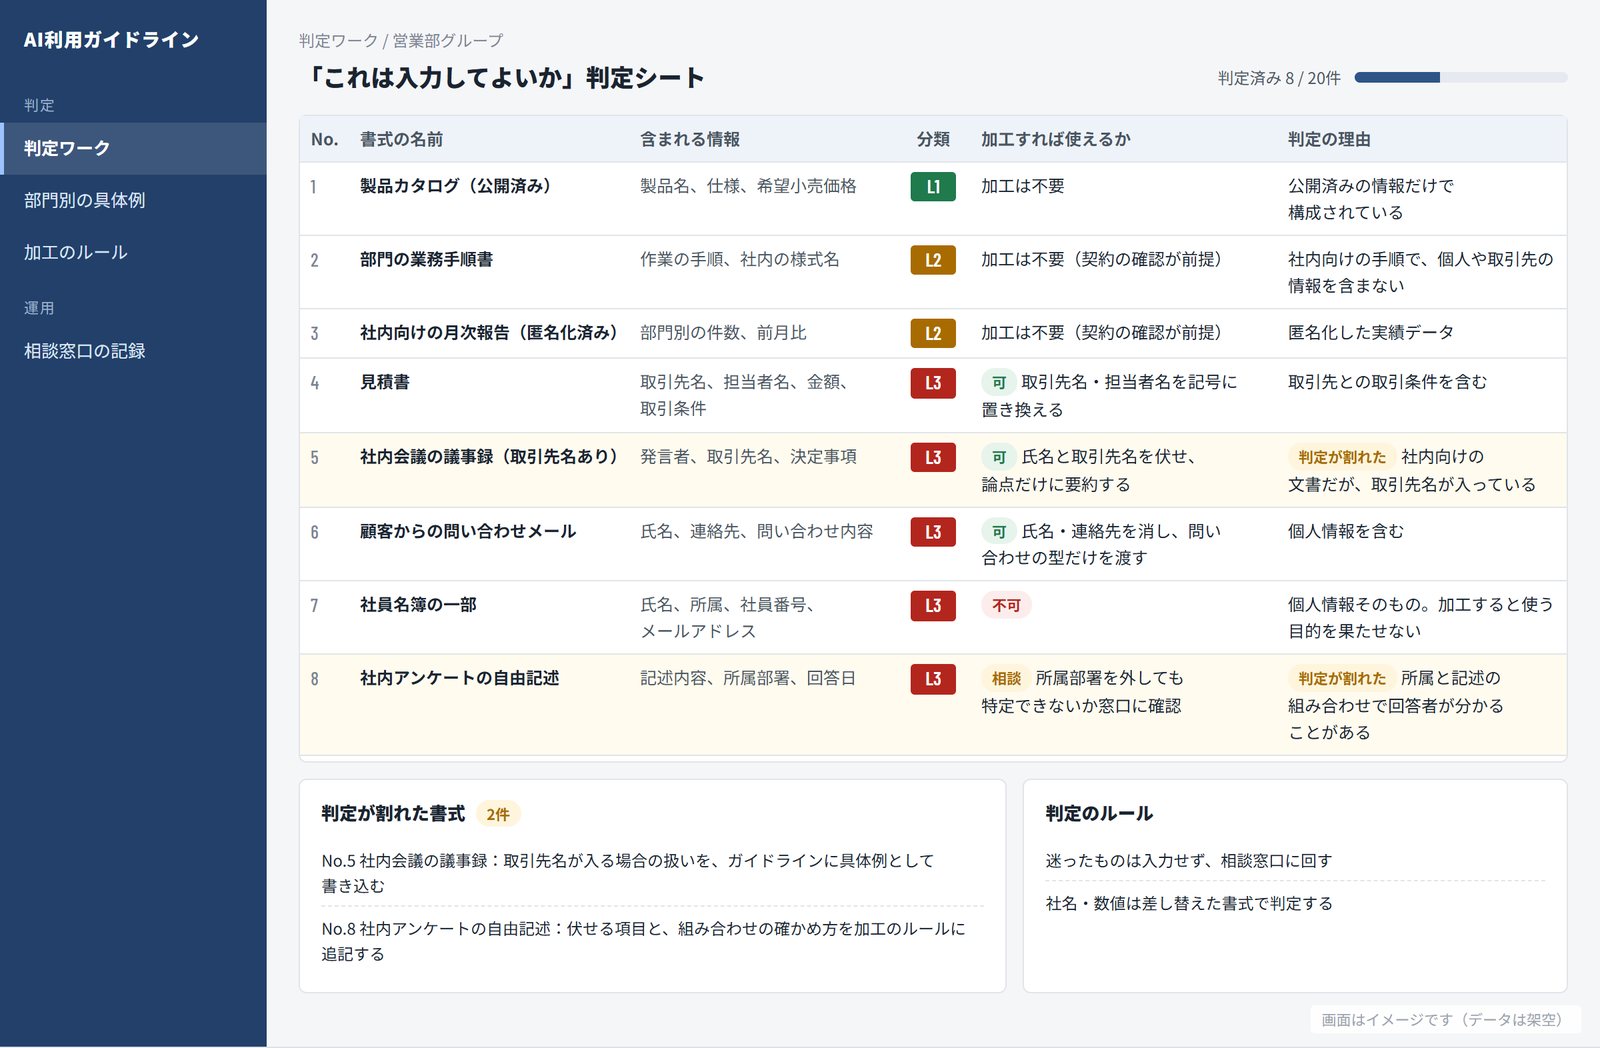Select the 社内会議の議事録 row title
Image resolution: width=1600 pixels, height=1048 pixels.
(x=490, y=457)
